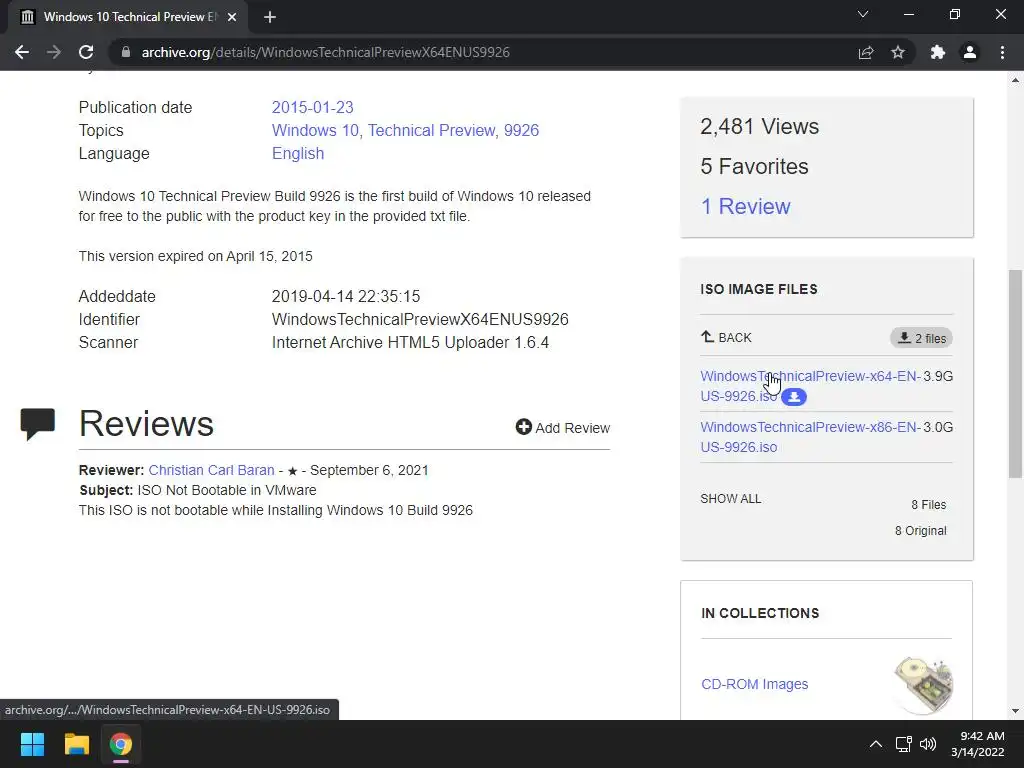Click the IN COLLECTIONS heading
1024x768 pixels.
coord(760,613)
